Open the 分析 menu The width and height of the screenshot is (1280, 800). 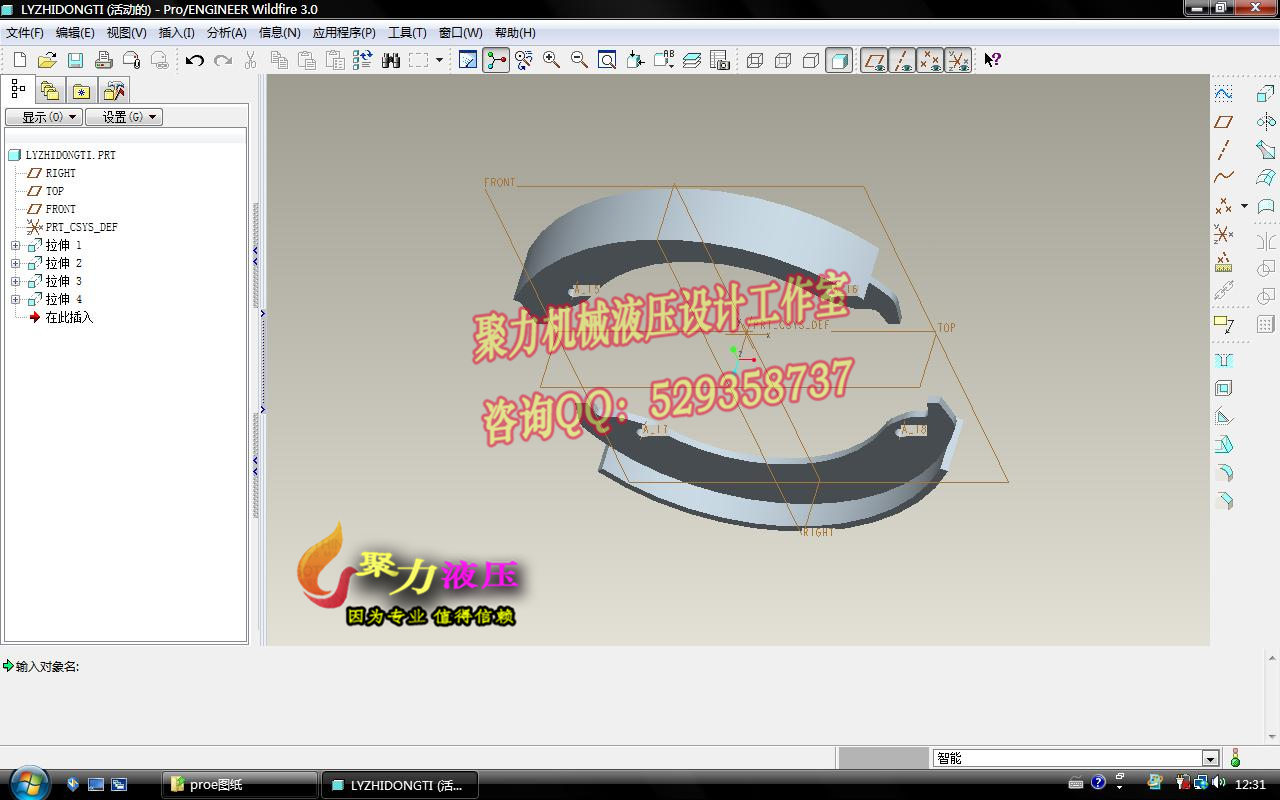tap(226, 32)
